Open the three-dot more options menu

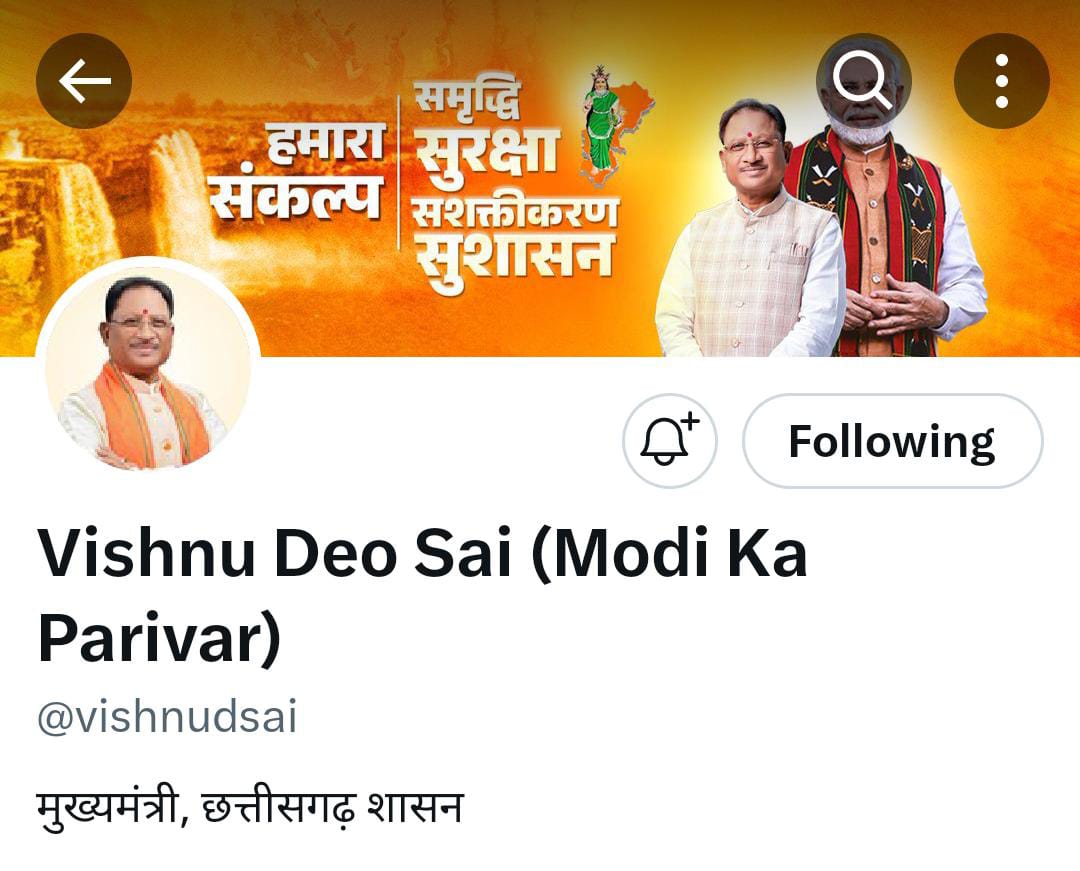[1001, 81]
